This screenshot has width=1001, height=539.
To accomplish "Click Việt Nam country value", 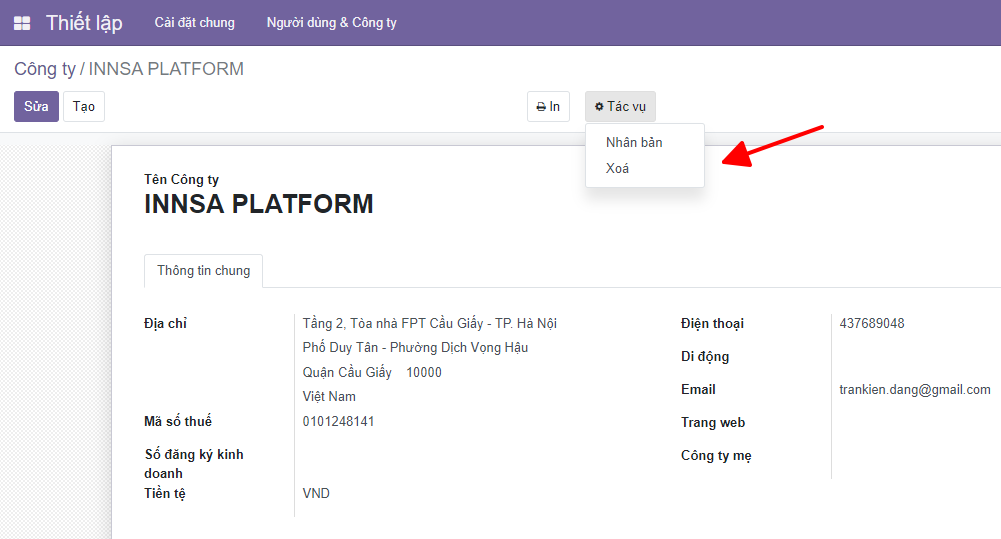I will tap(329, 397).
